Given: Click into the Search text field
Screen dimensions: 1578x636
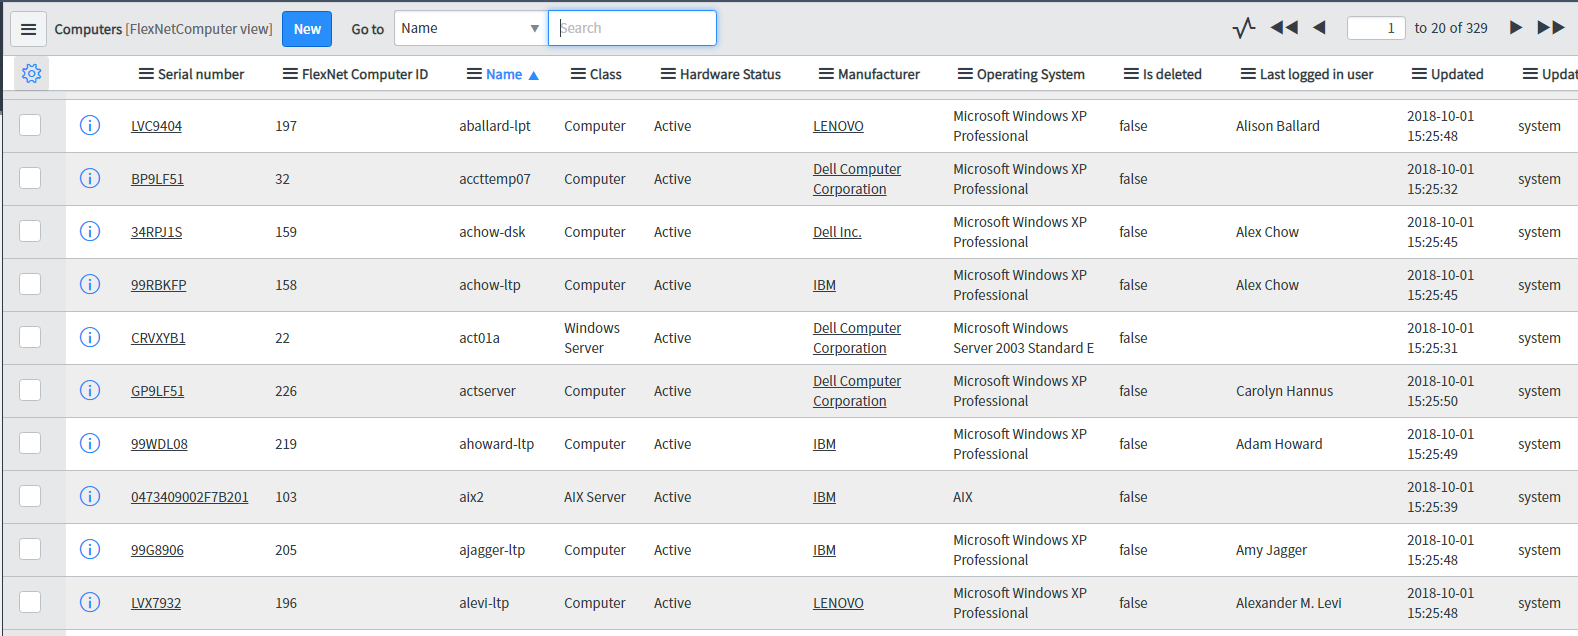Looking at the screenshot, I should pyautogui.click(x=632, y=28).
